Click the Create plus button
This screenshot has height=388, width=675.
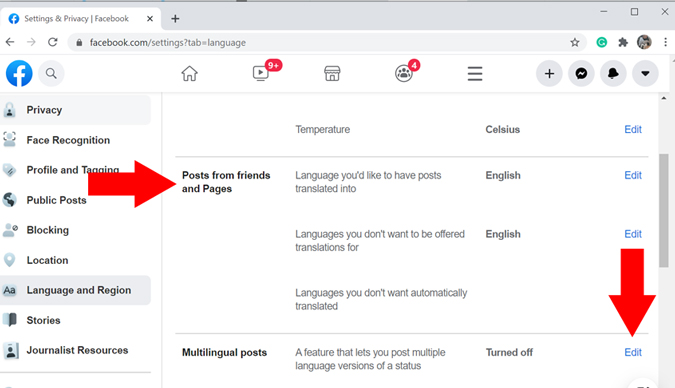click(549, 73)
